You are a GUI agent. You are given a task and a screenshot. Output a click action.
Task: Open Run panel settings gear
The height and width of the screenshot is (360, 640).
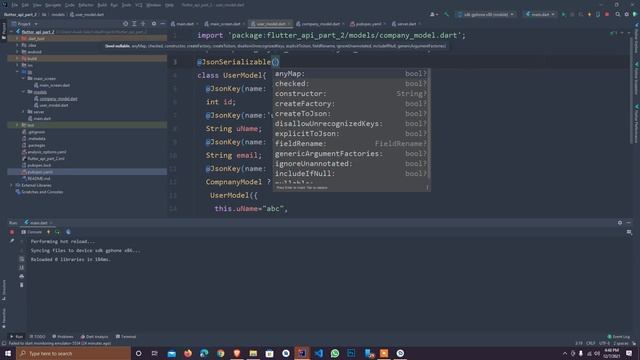620,222
